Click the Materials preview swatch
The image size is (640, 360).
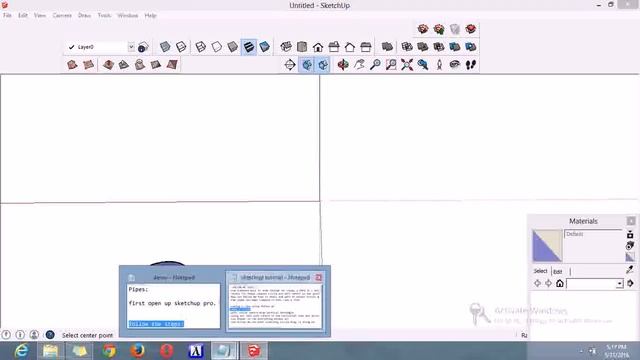(547, 245)
